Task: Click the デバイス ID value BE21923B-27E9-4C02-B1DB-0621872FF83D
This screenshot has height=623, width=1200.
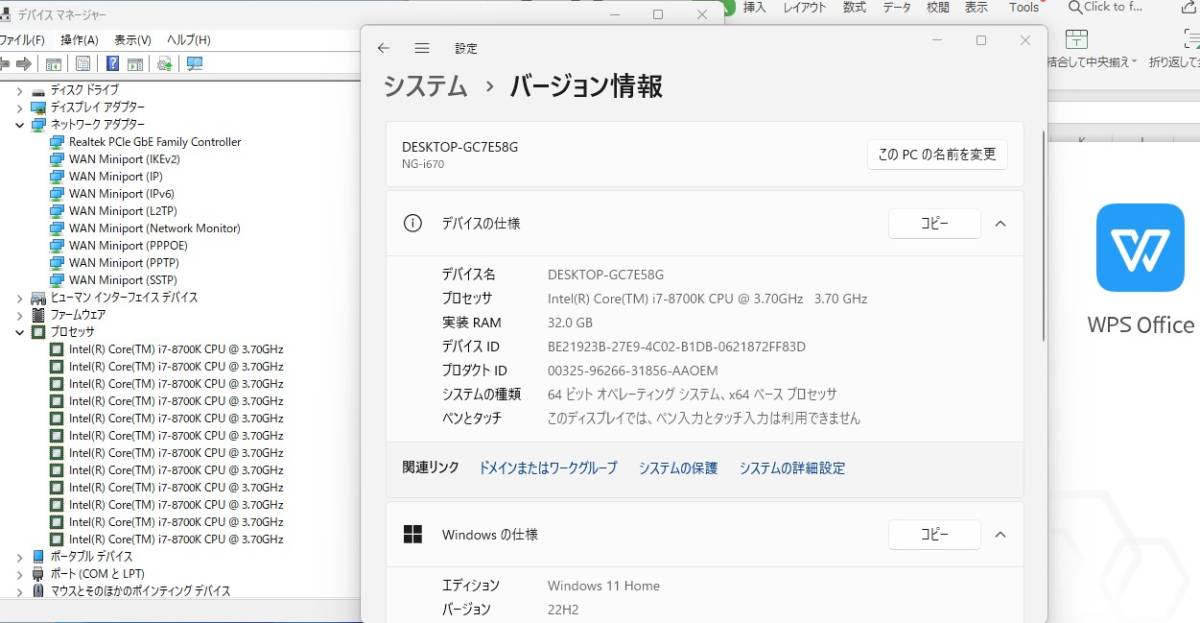Action: click(x=677, y=347)
